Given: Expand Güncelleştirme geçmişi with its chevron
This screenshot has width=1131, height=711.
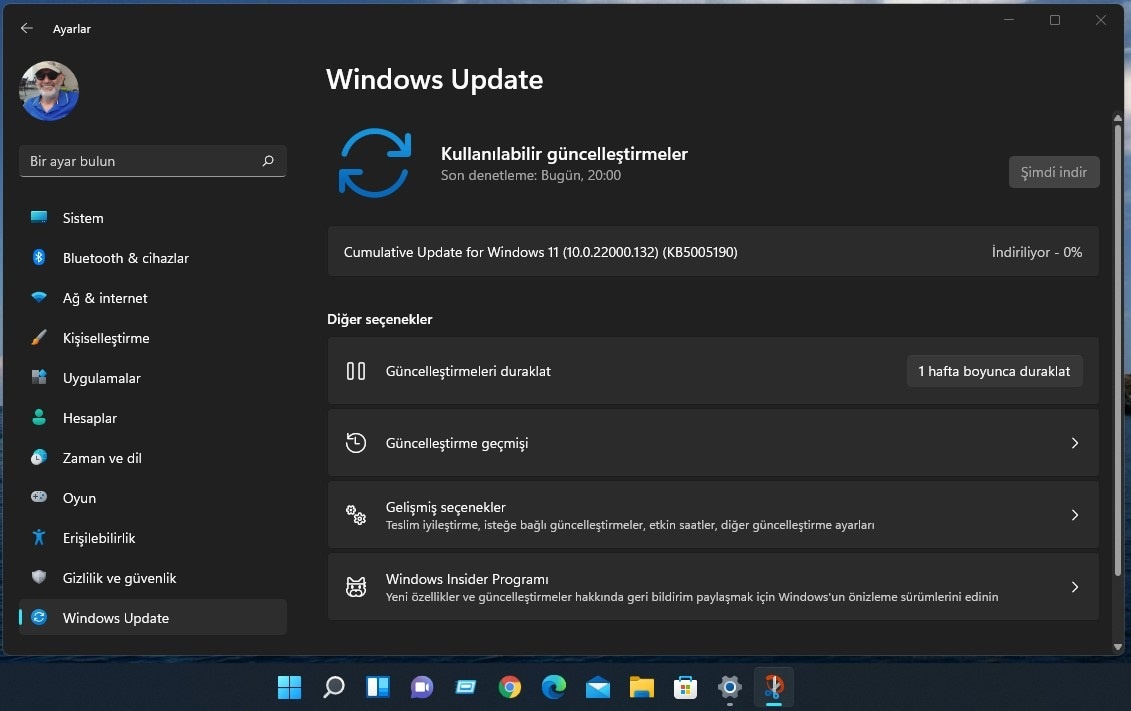Looking at the screenshot, I should click(x=1074, y=443).
